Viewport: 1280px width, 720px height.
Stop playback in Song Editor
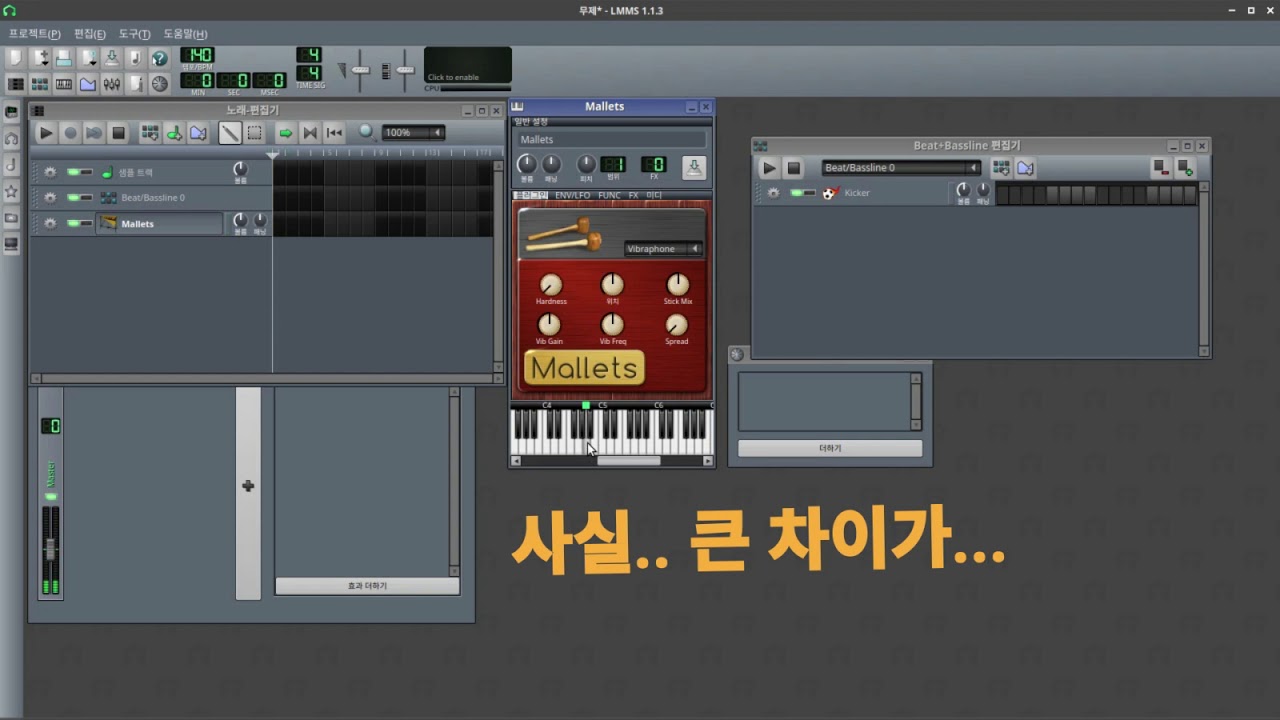[118, 132]
